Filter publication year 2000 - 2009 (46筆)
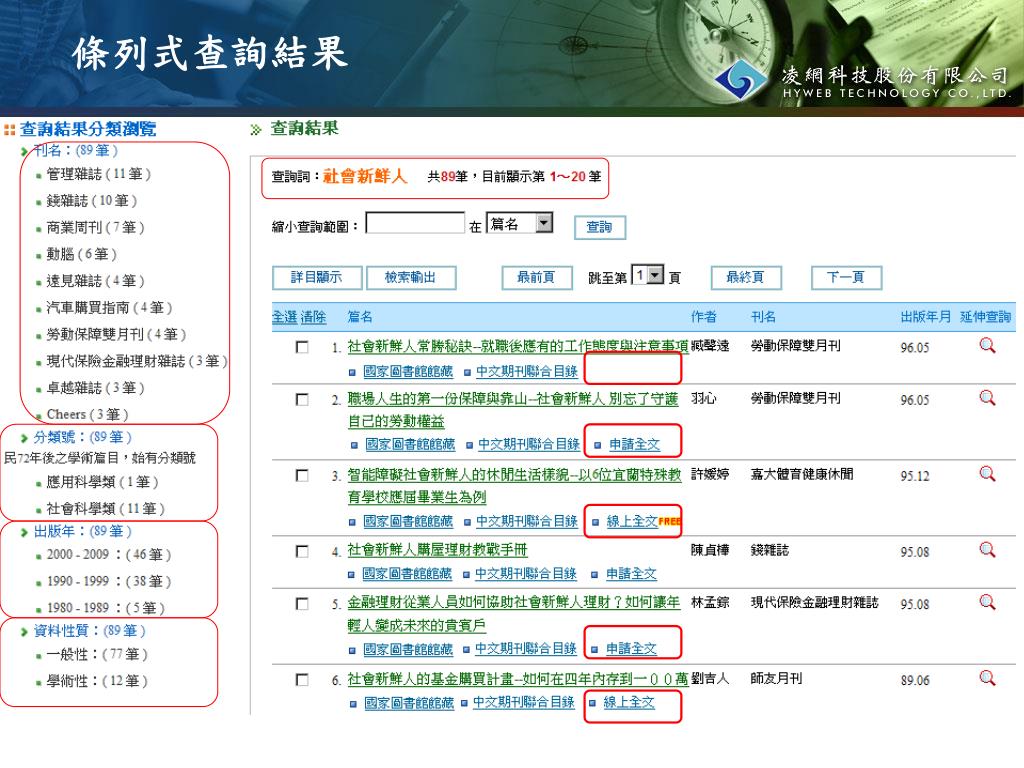This screenshot has width=1024, height=768. (x=108, y=554)
